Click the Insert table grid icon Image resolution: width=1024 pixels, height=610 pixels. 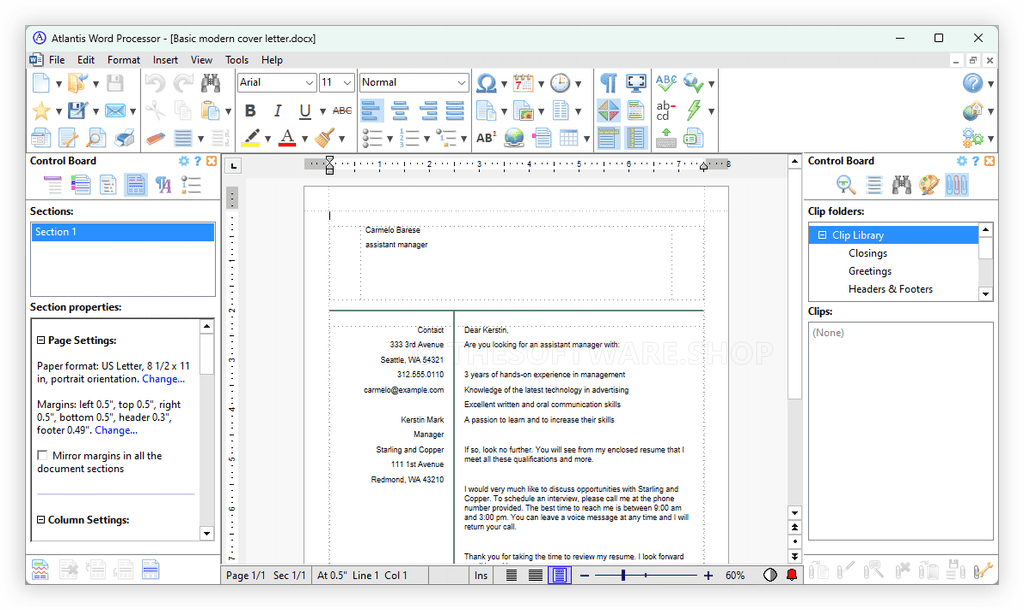pyautogui.click(x=568, y=138)
